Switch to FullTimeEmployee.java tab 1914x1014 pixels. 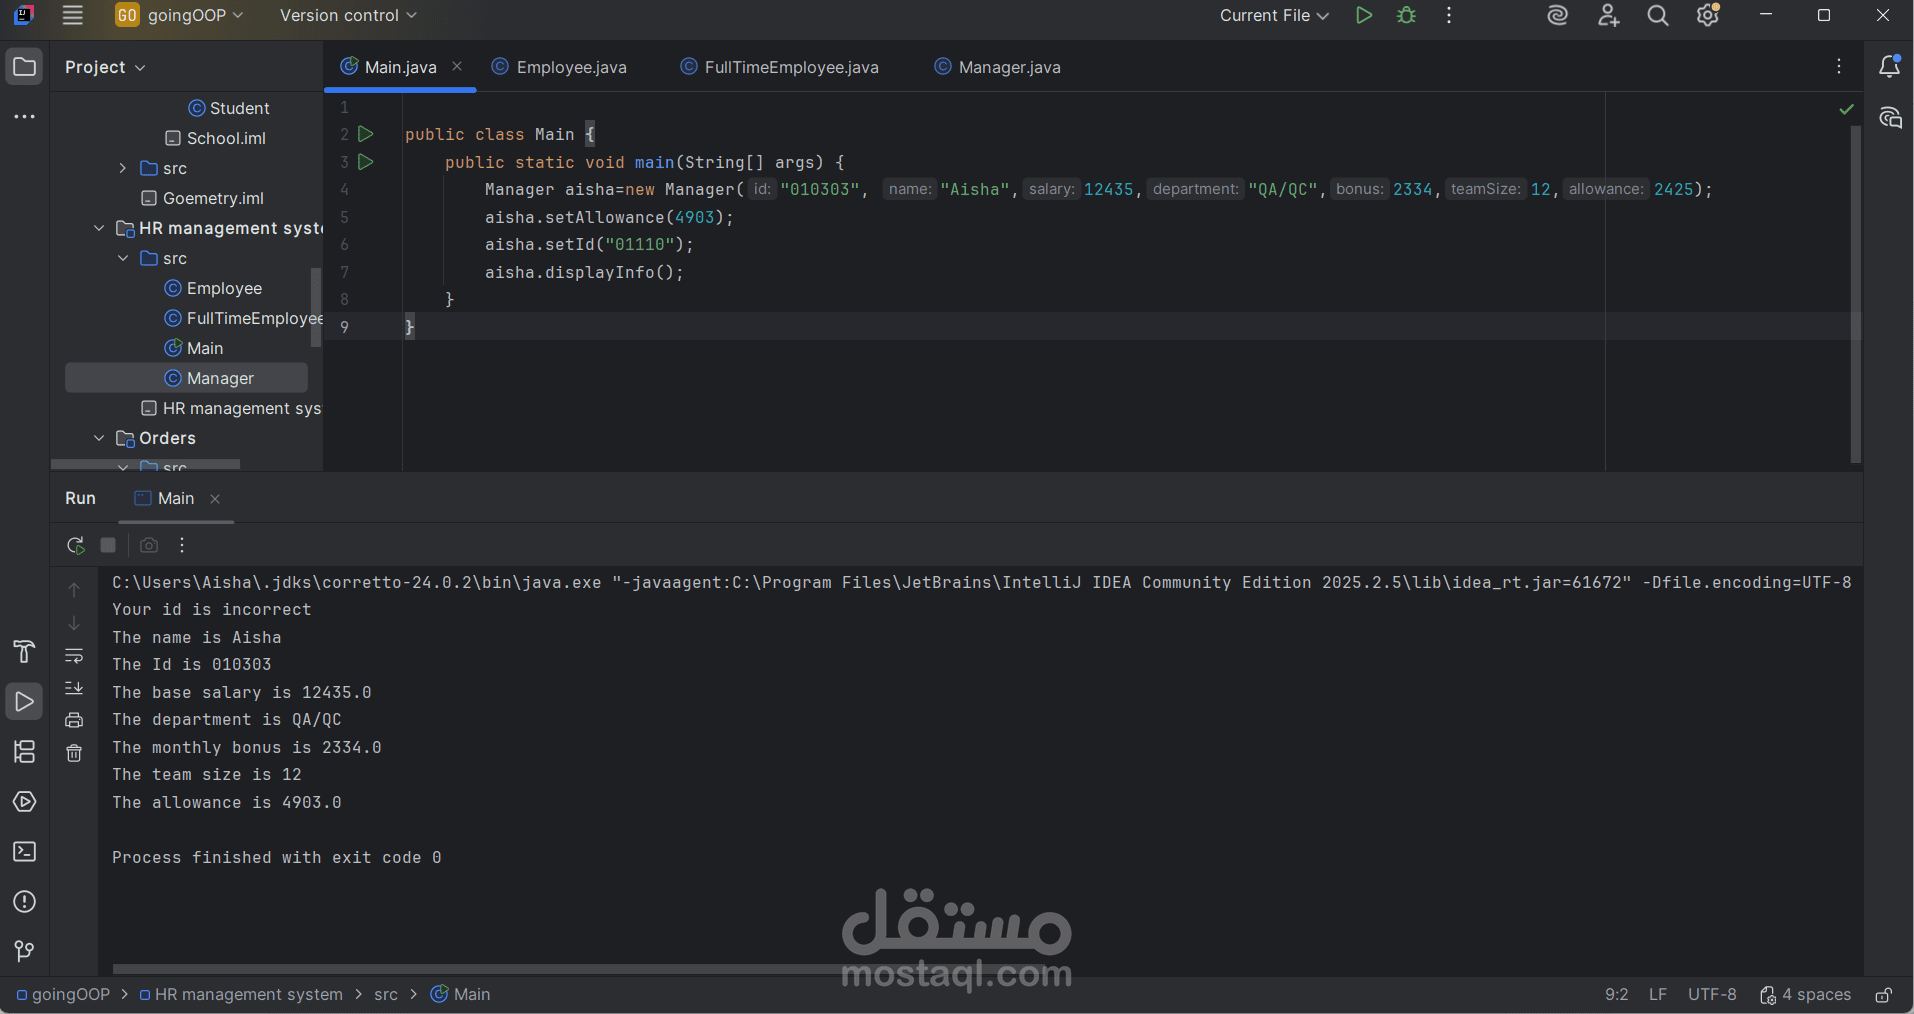pos(779,67)
